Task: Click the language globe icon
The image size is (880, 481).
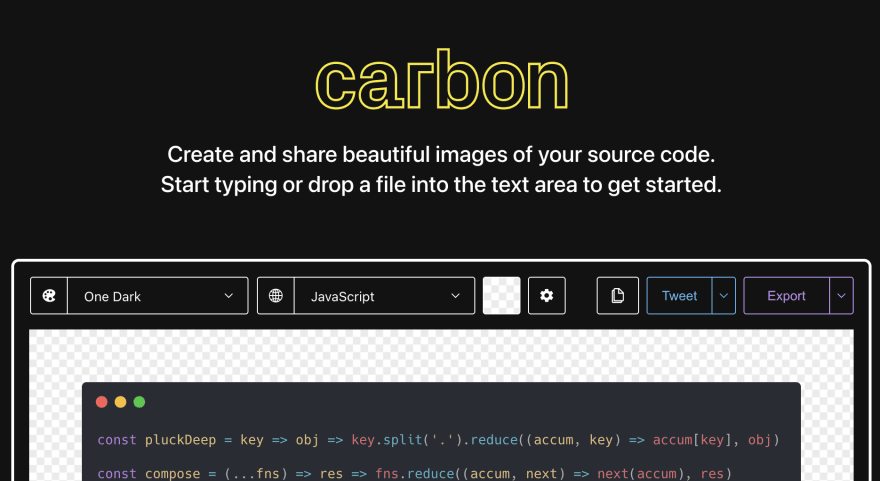Action: (276, 296)
